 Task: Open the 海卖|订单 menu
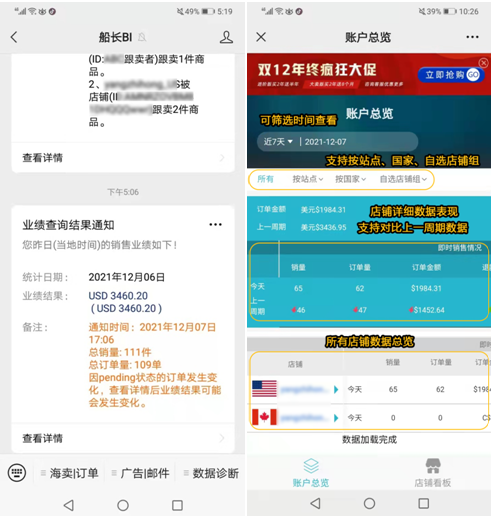(x=70, y=473)
